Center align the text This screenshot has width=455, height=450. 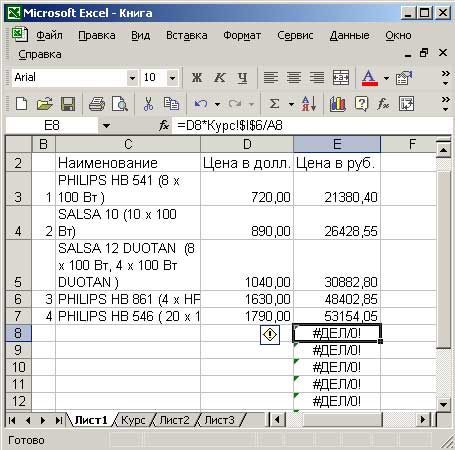tap(294, 78)
